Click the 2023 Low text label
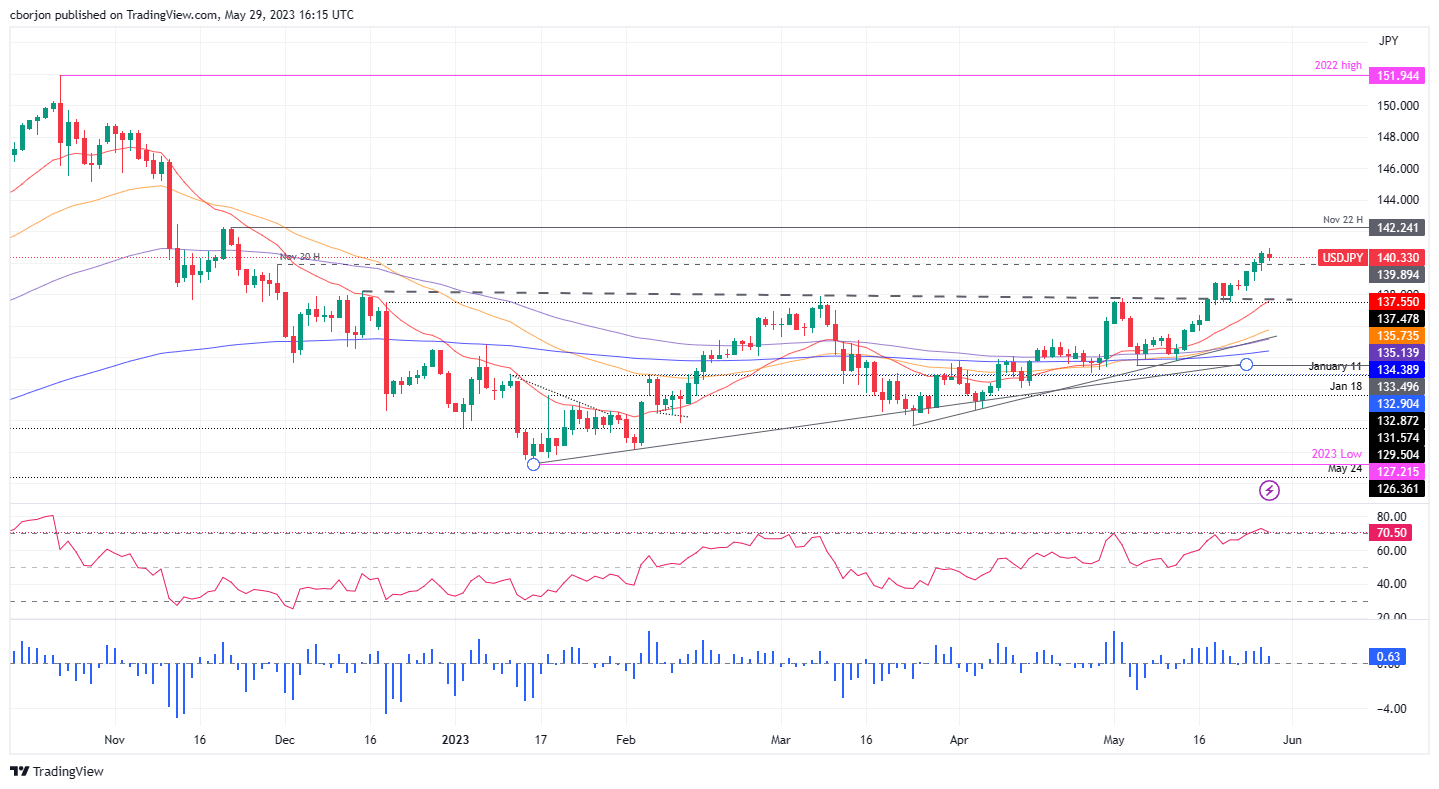This screenshot has width=1439, height=789. coord(1336,453)
